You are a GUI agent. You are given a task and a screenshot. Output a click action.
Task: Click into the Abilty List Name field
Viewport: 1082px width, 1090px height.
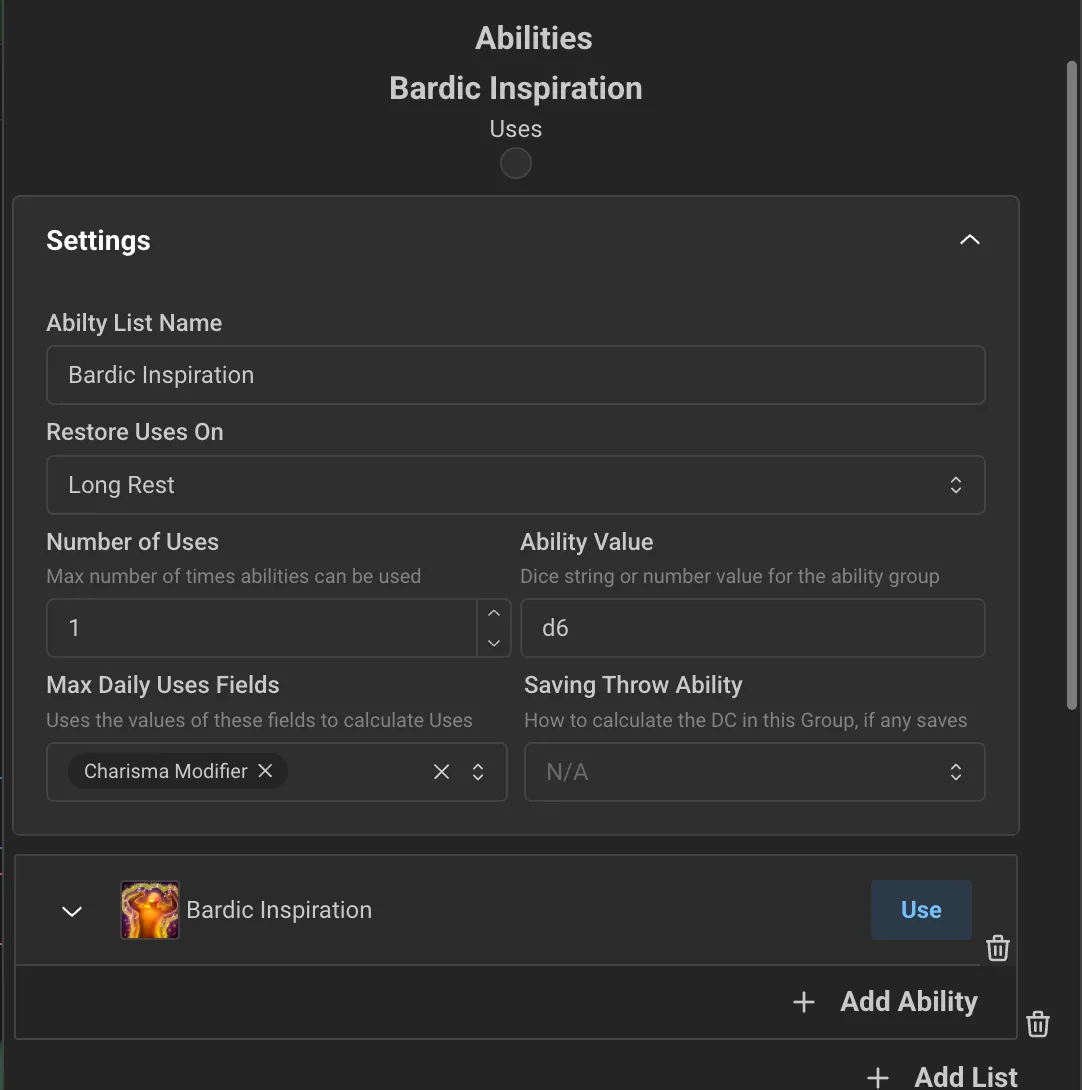coord(515,375)
